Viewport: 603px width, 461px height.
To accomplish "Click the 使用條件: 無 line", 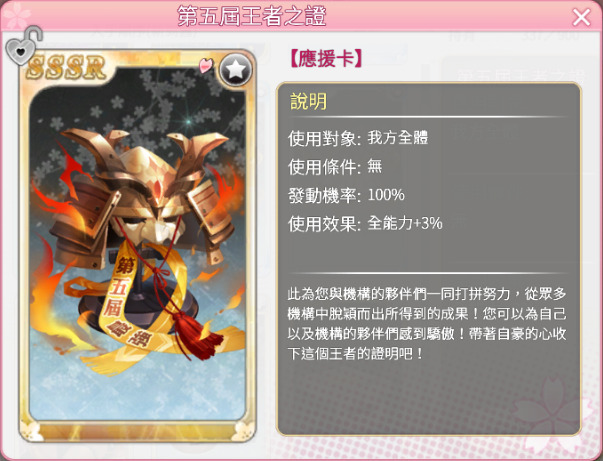I will 335,167.
